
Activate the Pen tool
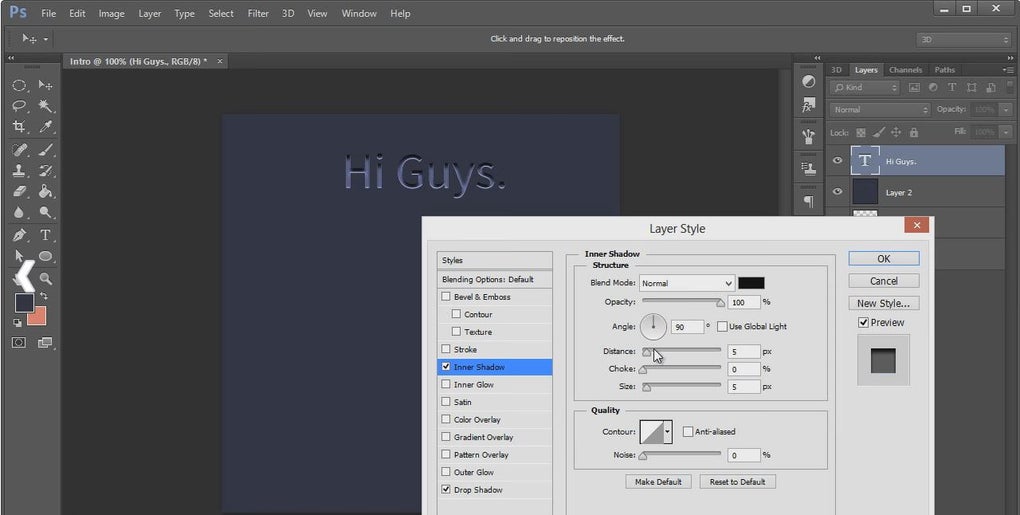[x=19, y=235]
